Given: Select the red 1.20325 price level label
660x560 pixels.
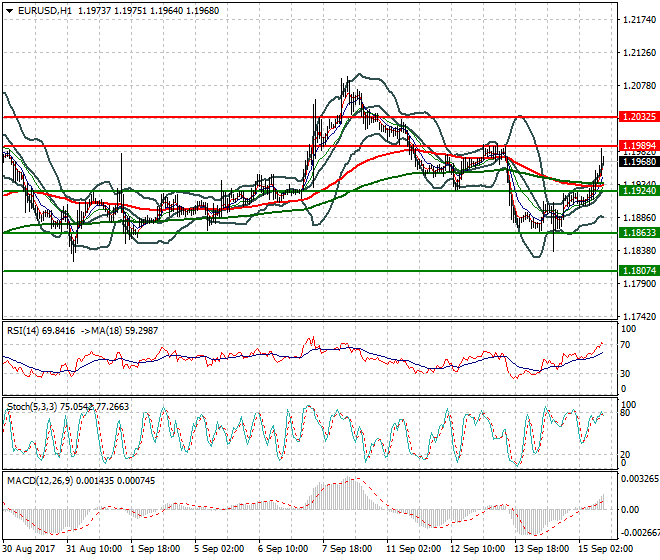Looking at the screenshot, I should (639, 117).
